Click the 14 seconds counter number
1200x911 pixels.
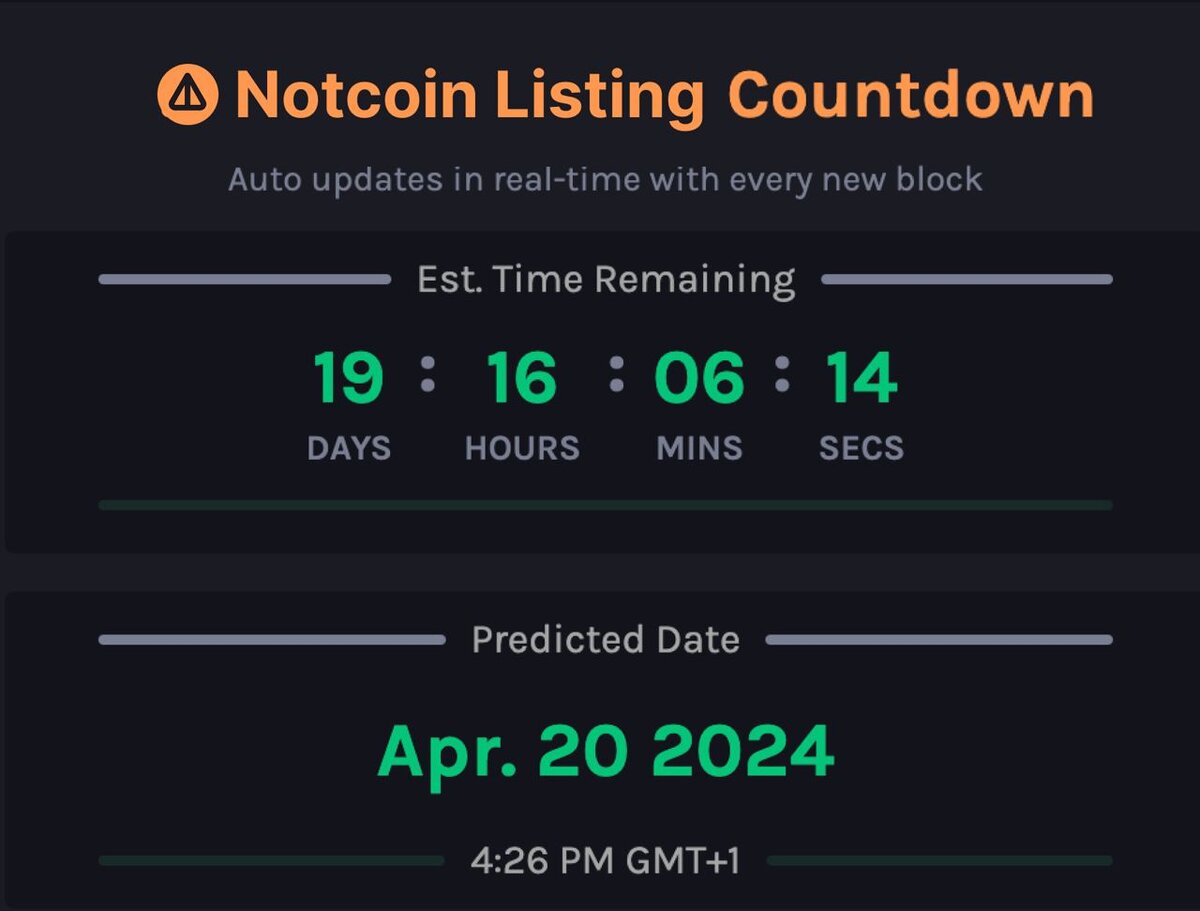(x=861, y=379)
